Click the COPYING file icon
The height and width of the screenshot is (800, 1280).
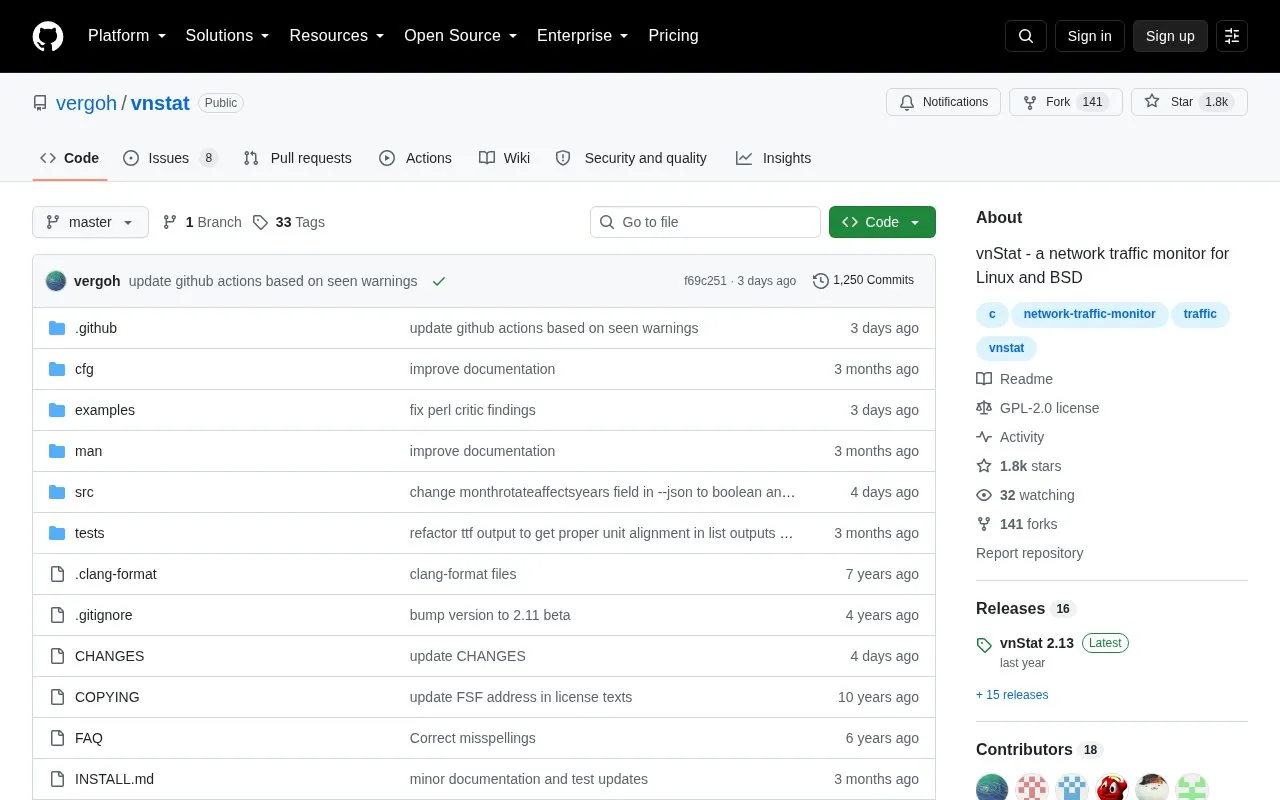point(57,697)
